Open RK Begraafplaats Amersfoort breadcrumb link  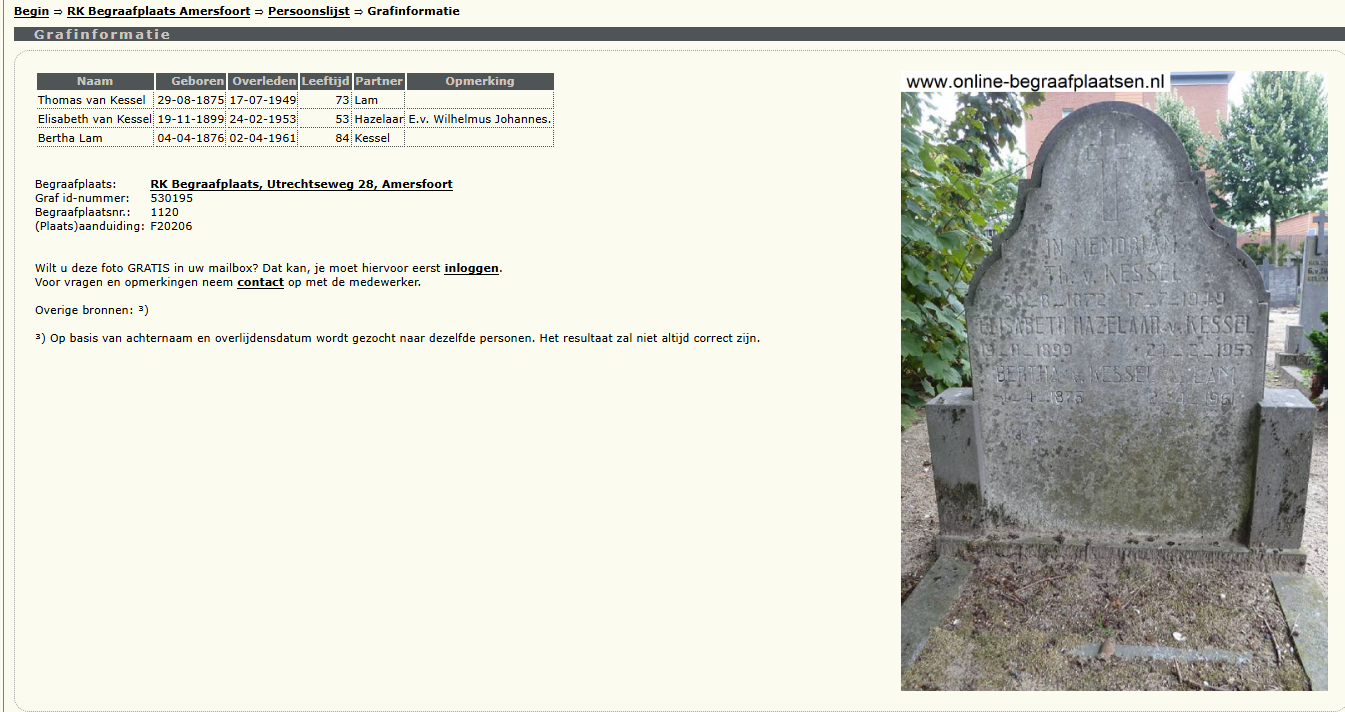coord(158,11)
